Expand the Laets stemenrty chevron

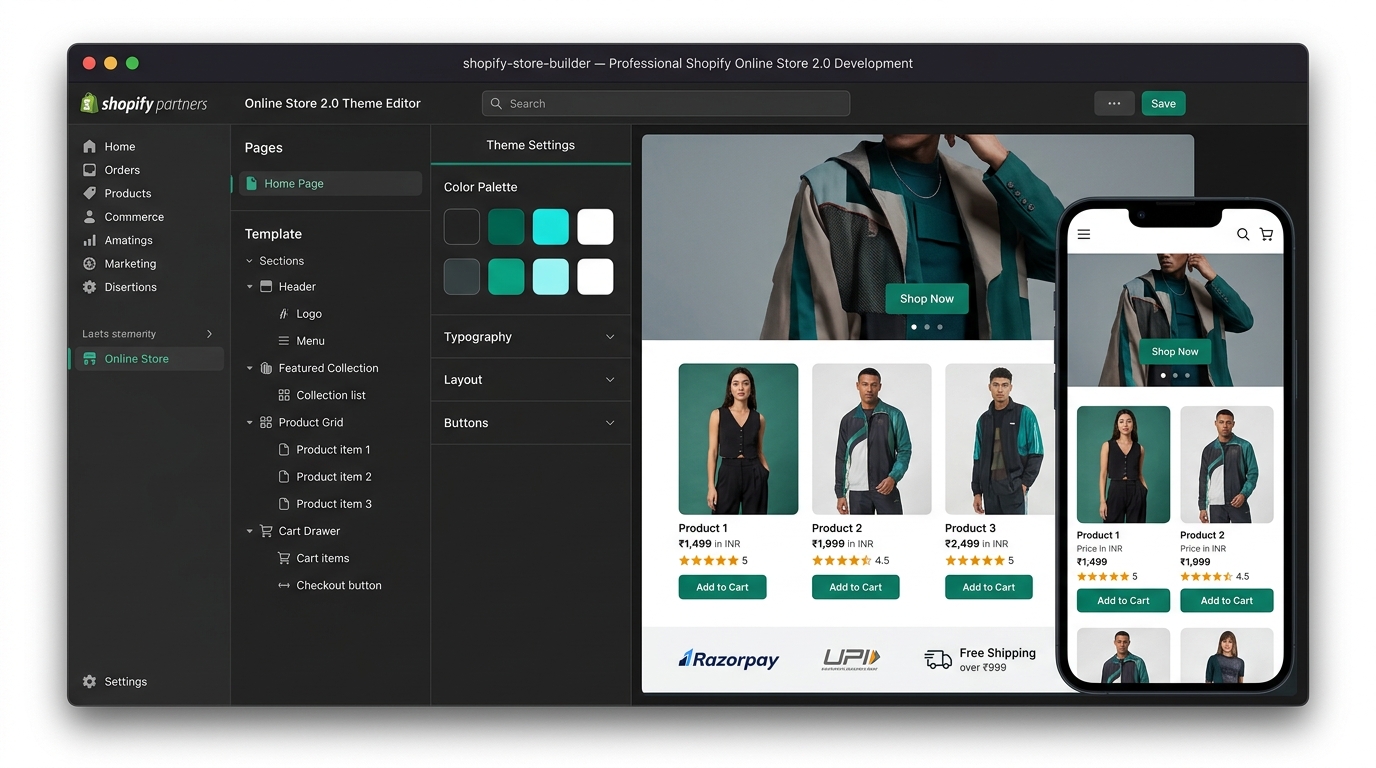tap(209, 334)
